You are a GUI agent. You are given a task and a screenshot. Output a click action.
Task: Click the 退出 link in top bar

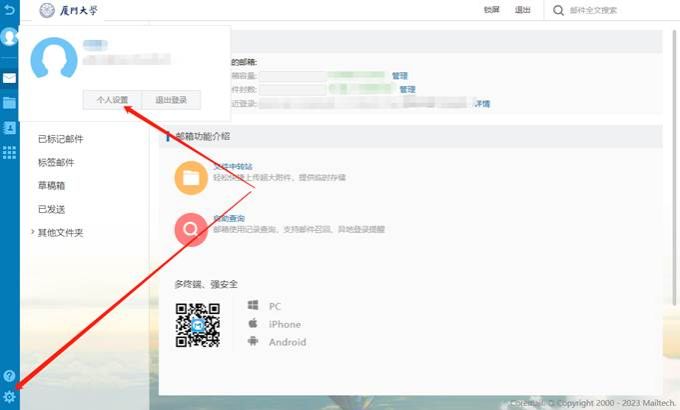point(522,10)
